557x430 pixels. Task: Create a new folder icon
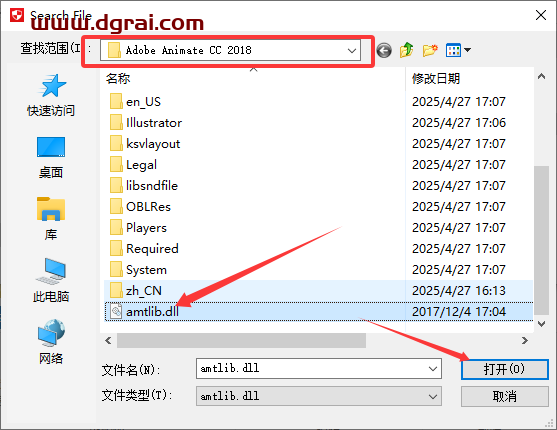[x=430, y=50]
